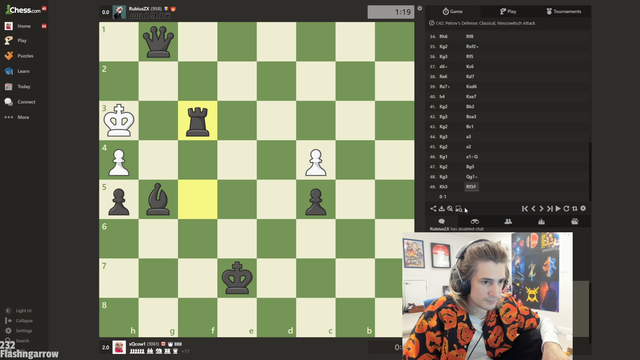Screen dimensions: 640x360
Task: Open Chess.com logo home link
Action: click(x=23, y=10)
